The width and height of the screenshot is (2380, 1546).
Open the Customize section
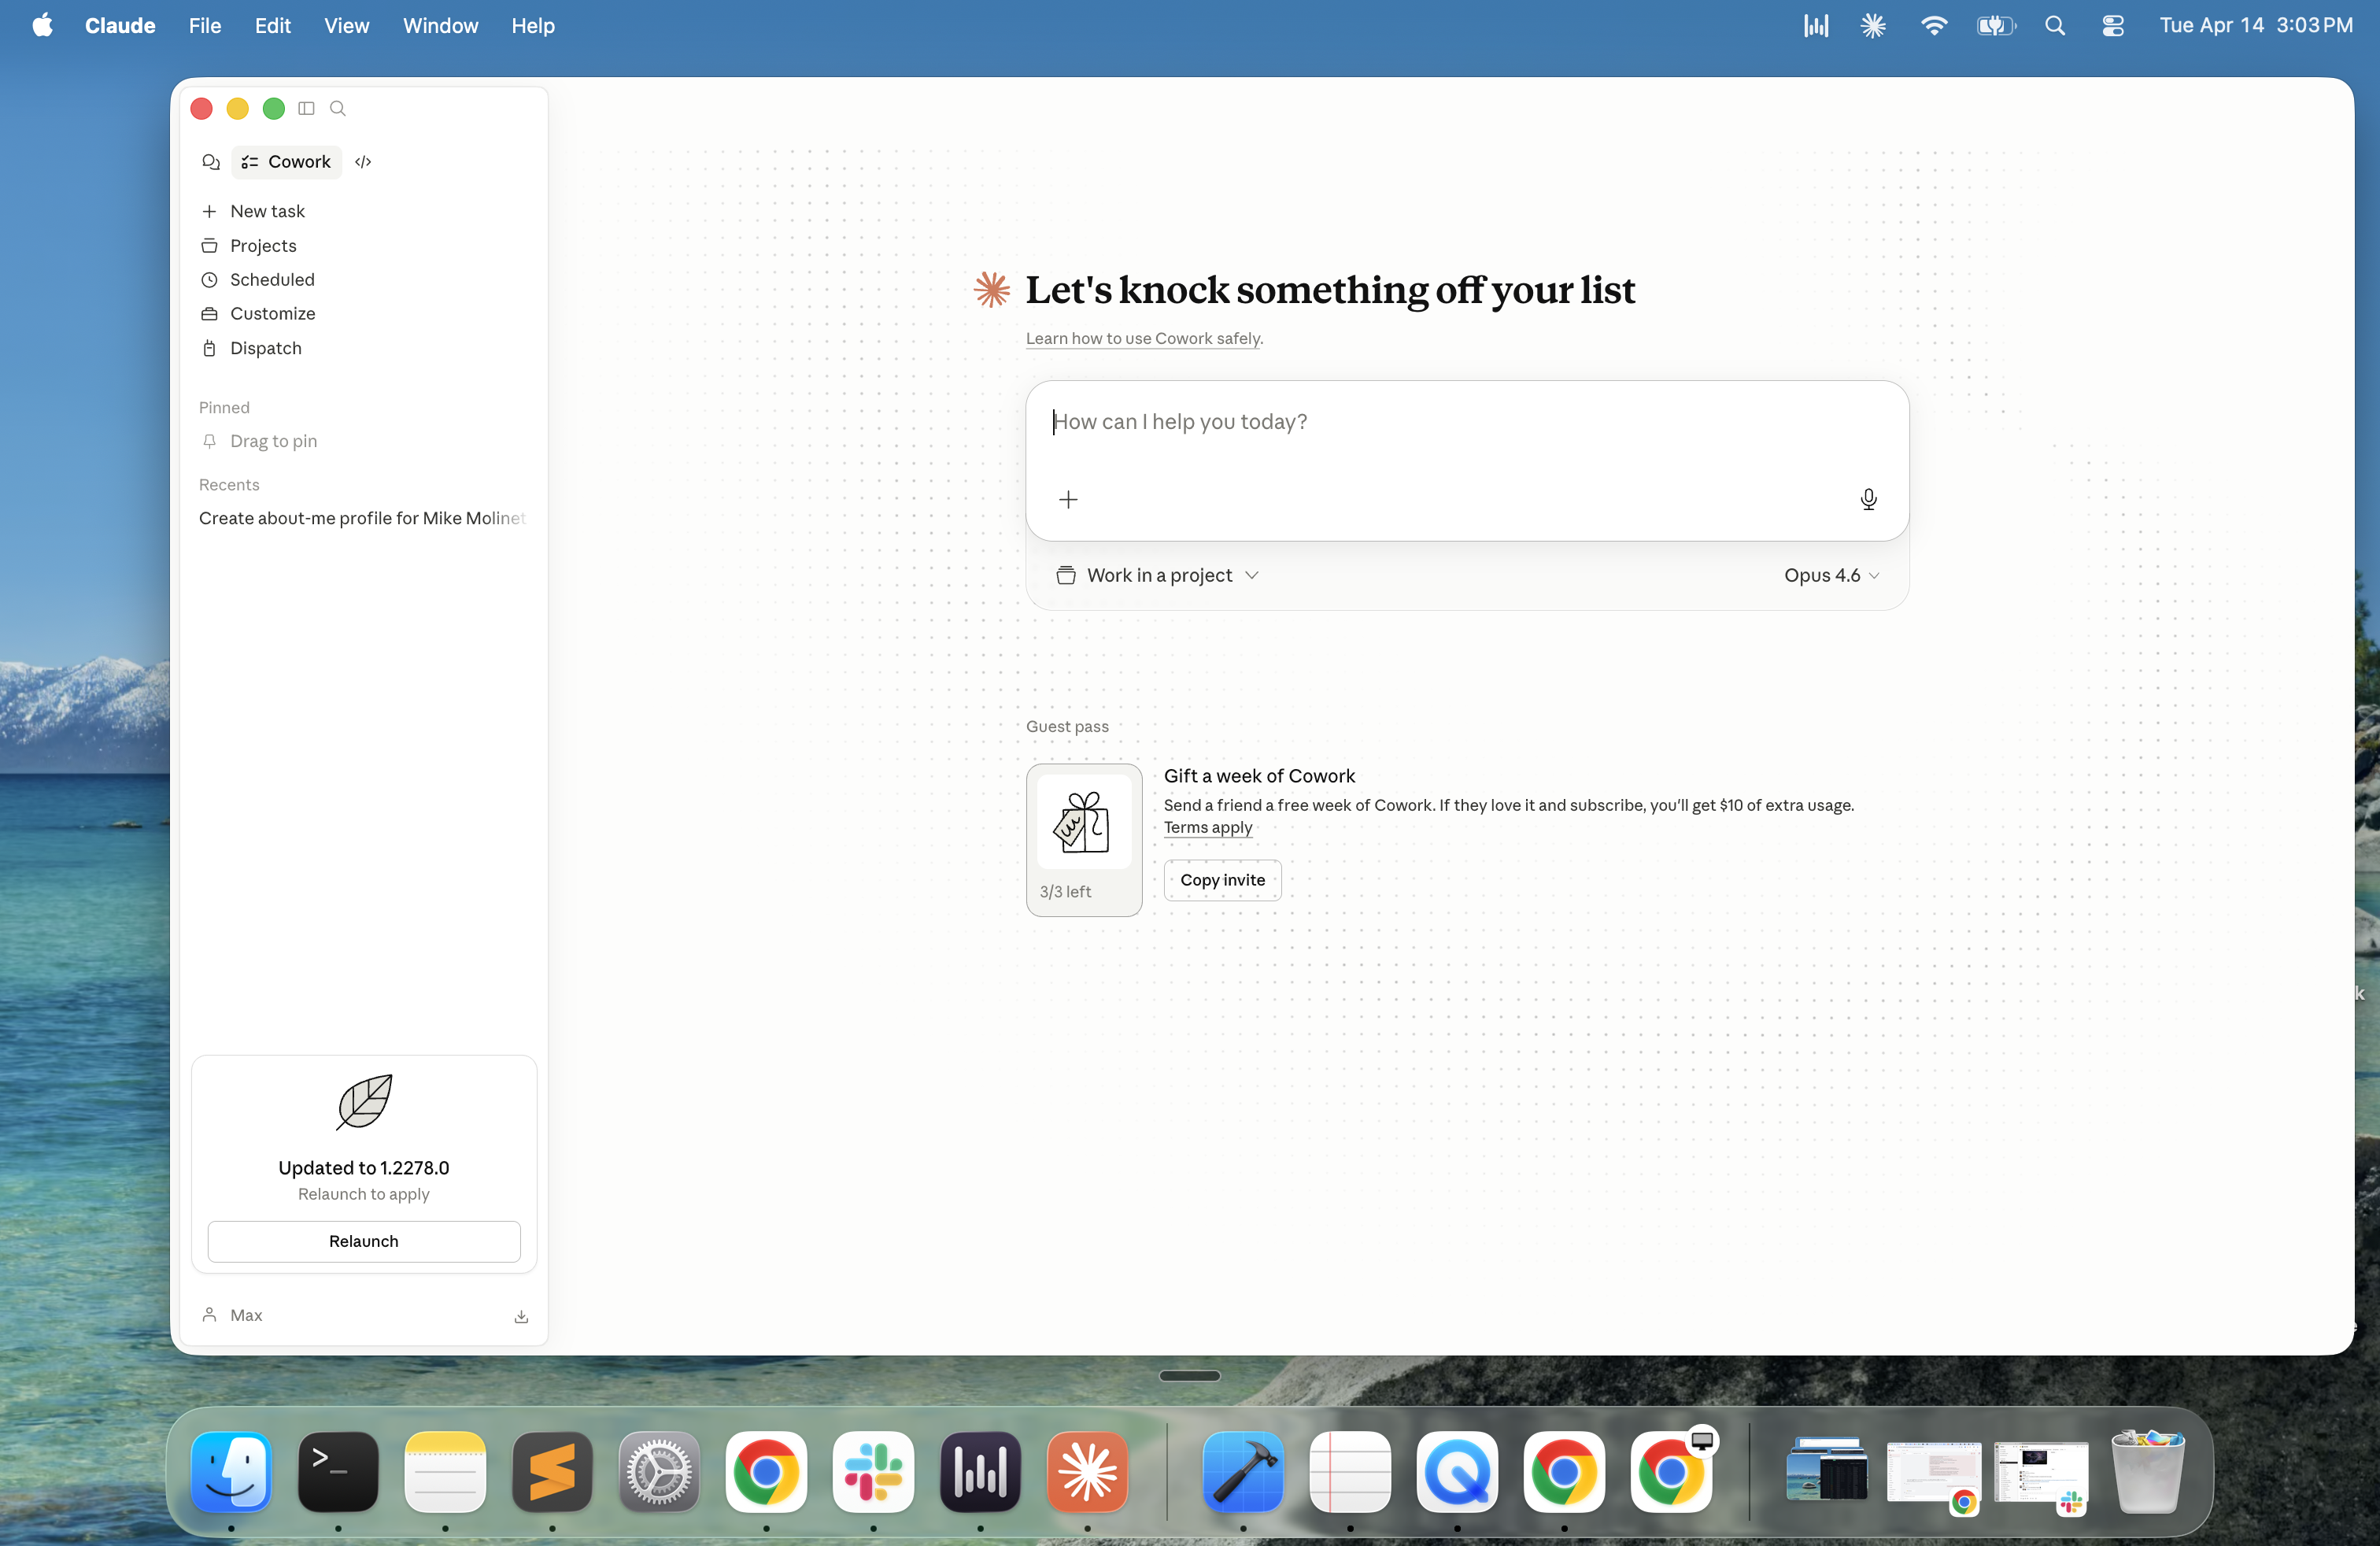coord(271,313)
